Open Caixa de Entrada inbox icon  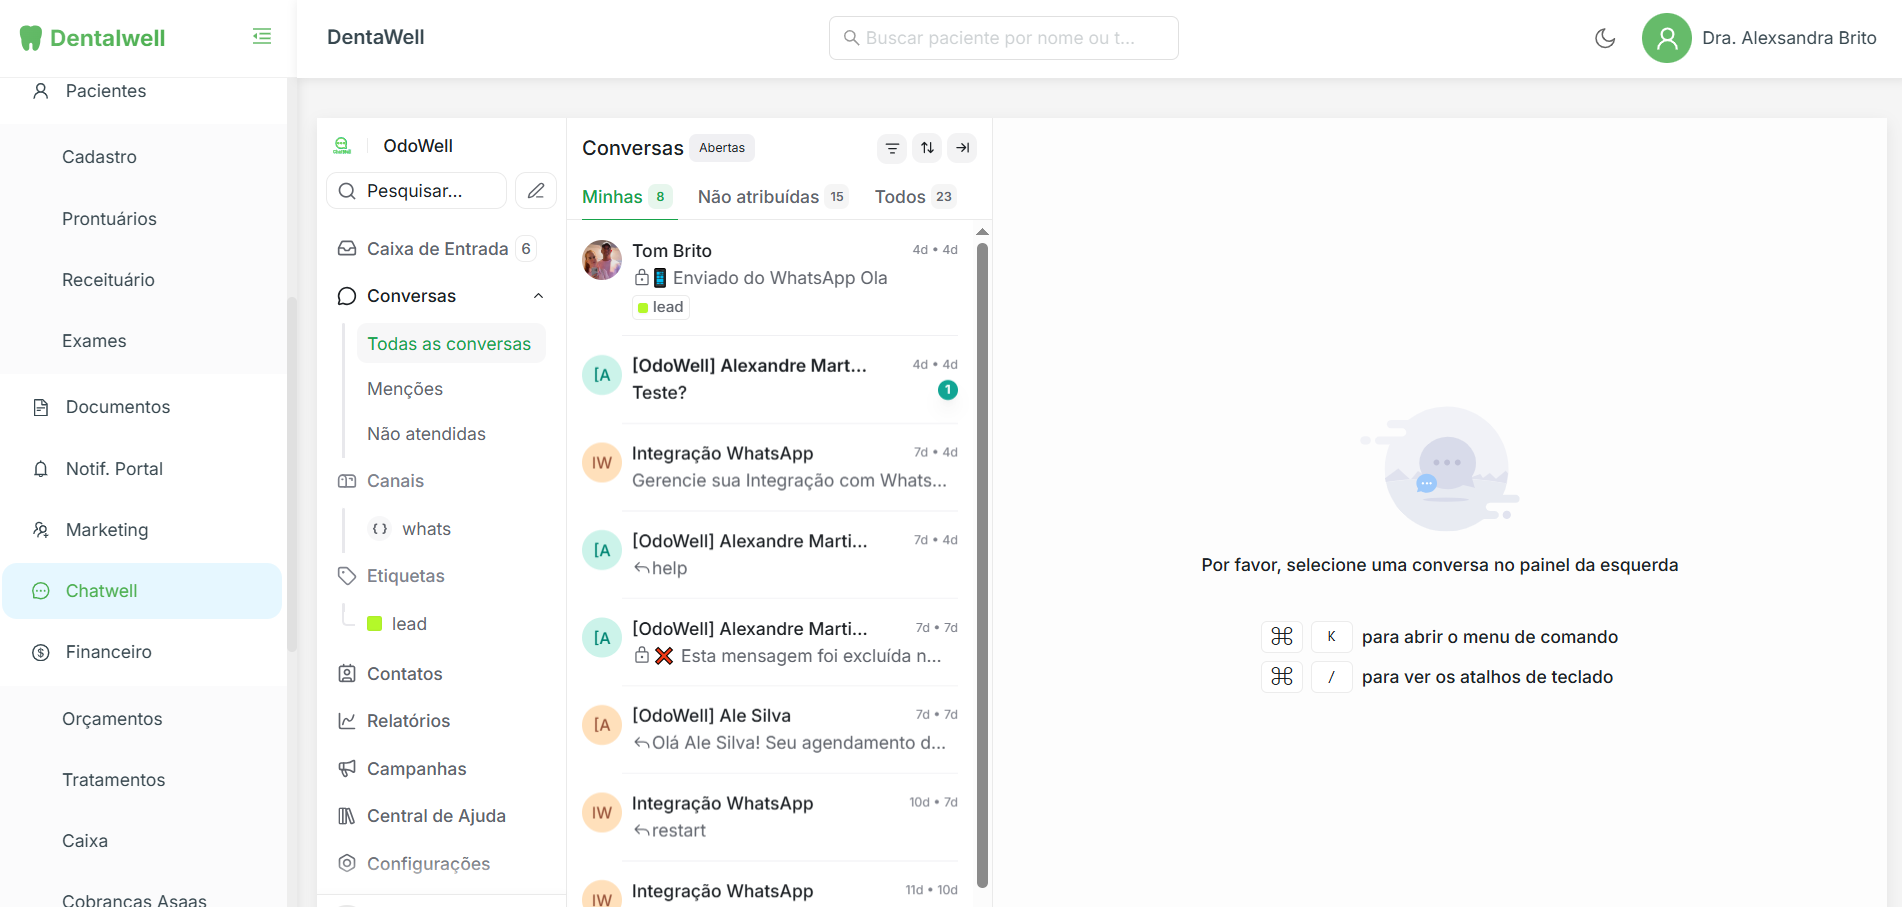tap(347, 249)
